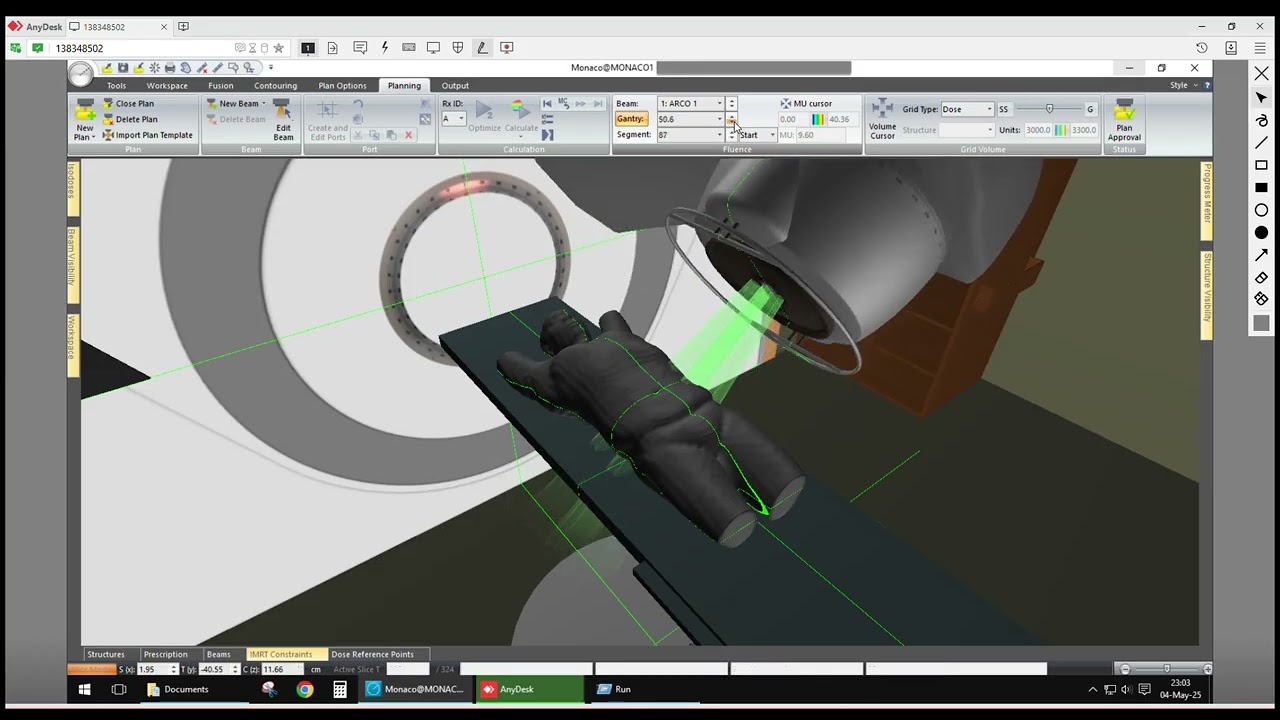The width and height of the screenshot is (1280, 720).
Task: Select the whiteboard outlined rectangle tool
Action: tap(1261, 165)
